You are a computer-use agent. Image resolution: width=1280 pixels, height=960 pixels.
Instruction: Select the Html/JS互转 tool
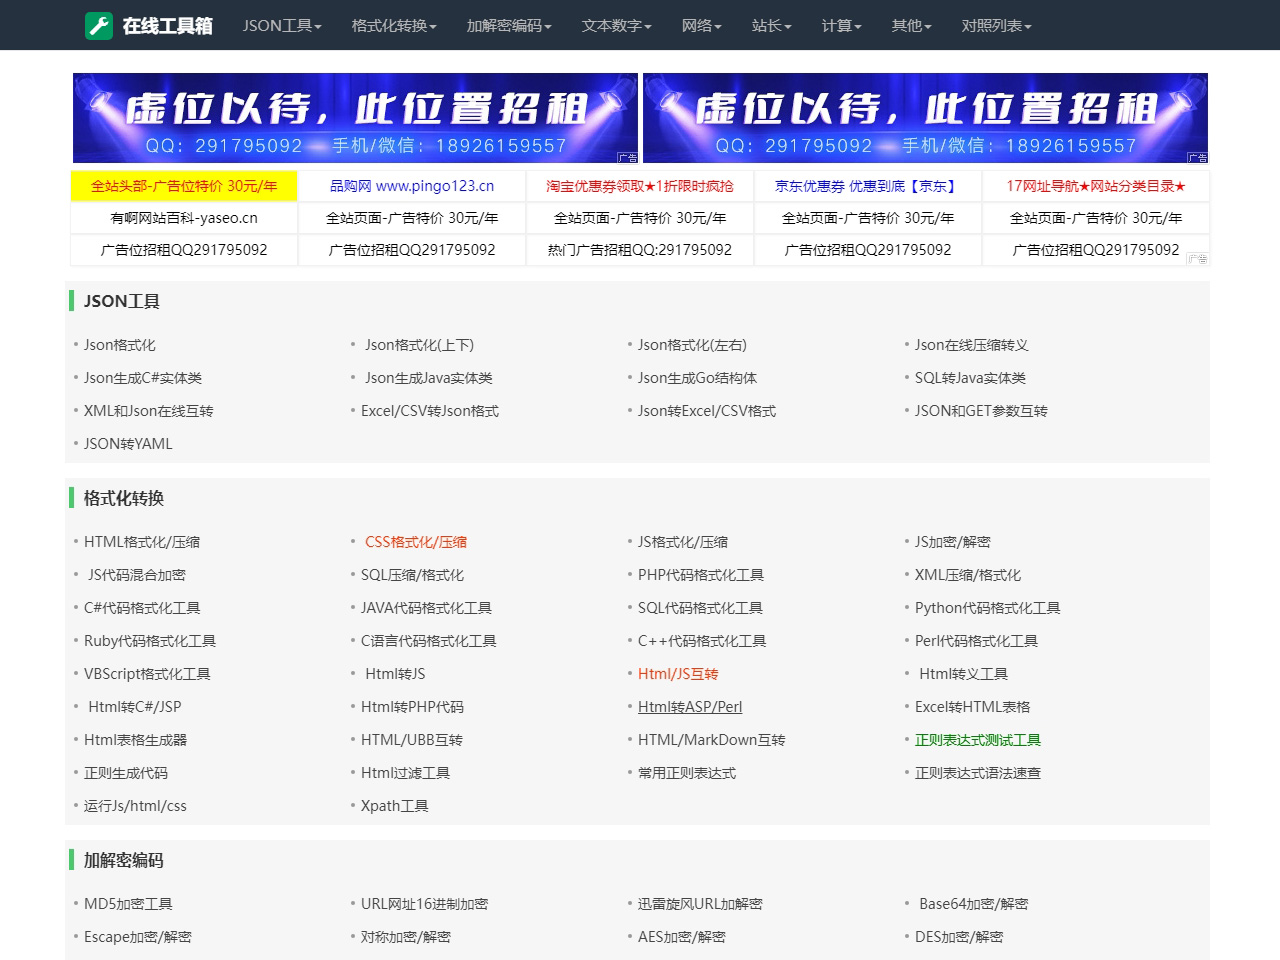[x=677, y=673]
